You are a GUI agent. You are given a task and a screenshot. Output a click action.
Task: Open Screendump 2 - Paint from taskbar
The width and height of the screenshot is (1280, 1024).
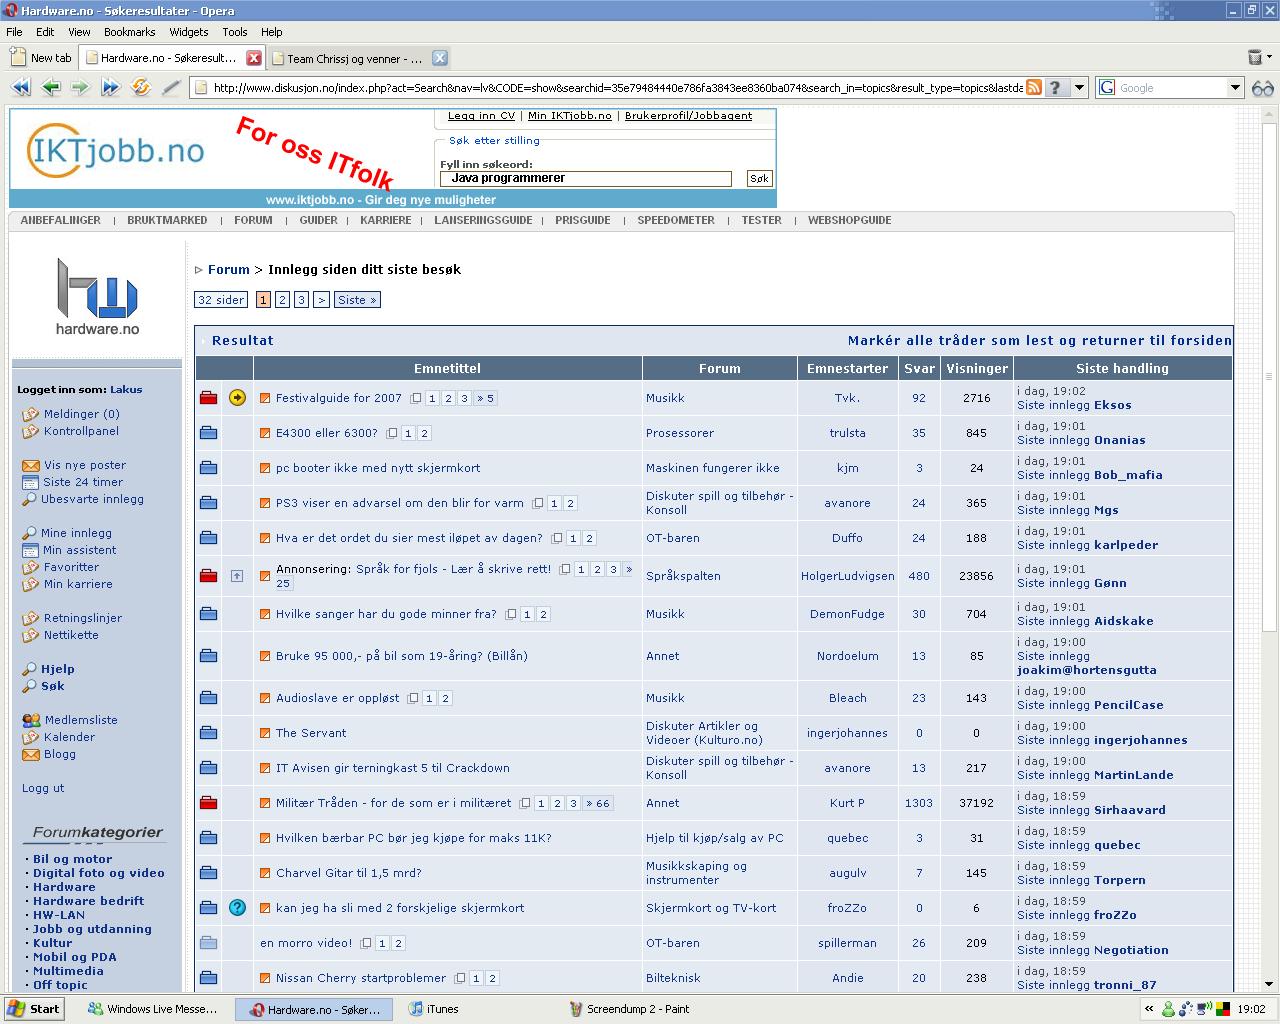[628, 1009]
